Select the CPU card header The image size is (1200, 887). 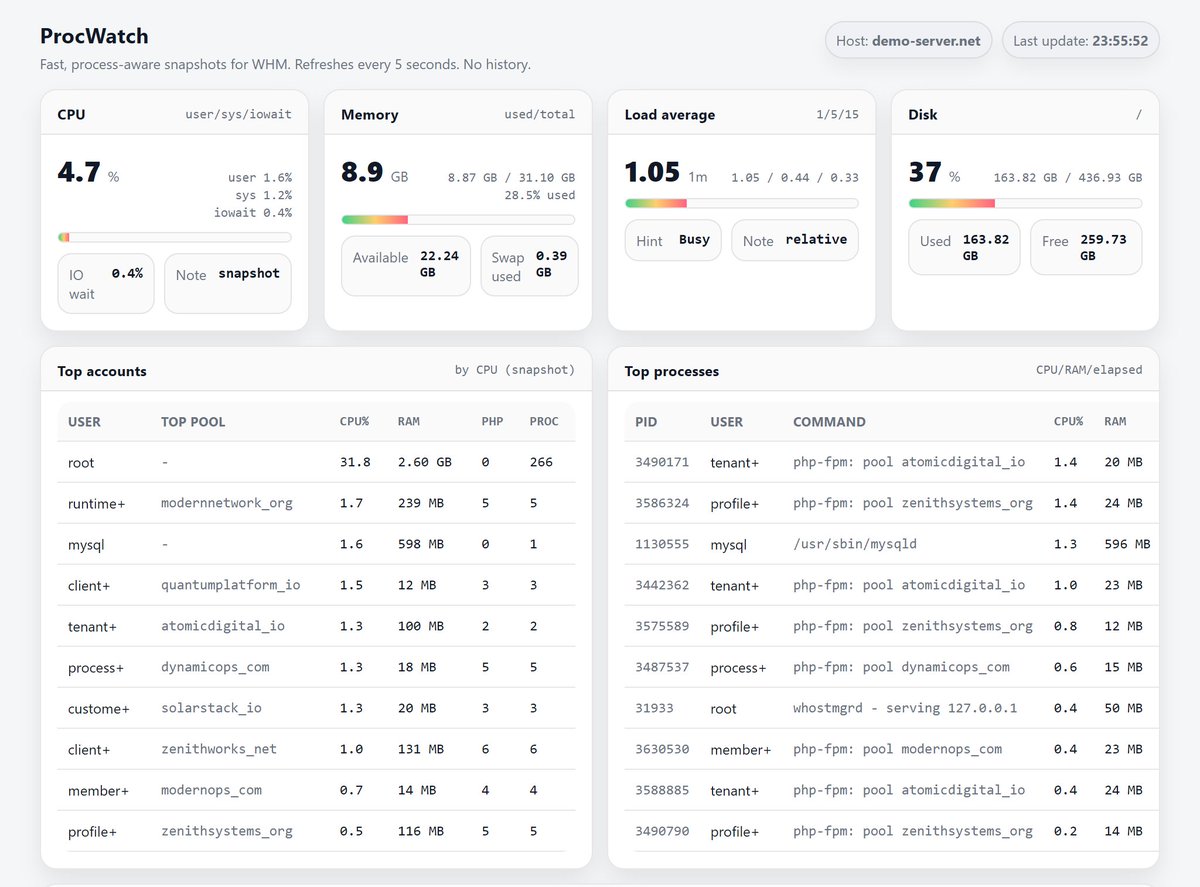[71, 114]
